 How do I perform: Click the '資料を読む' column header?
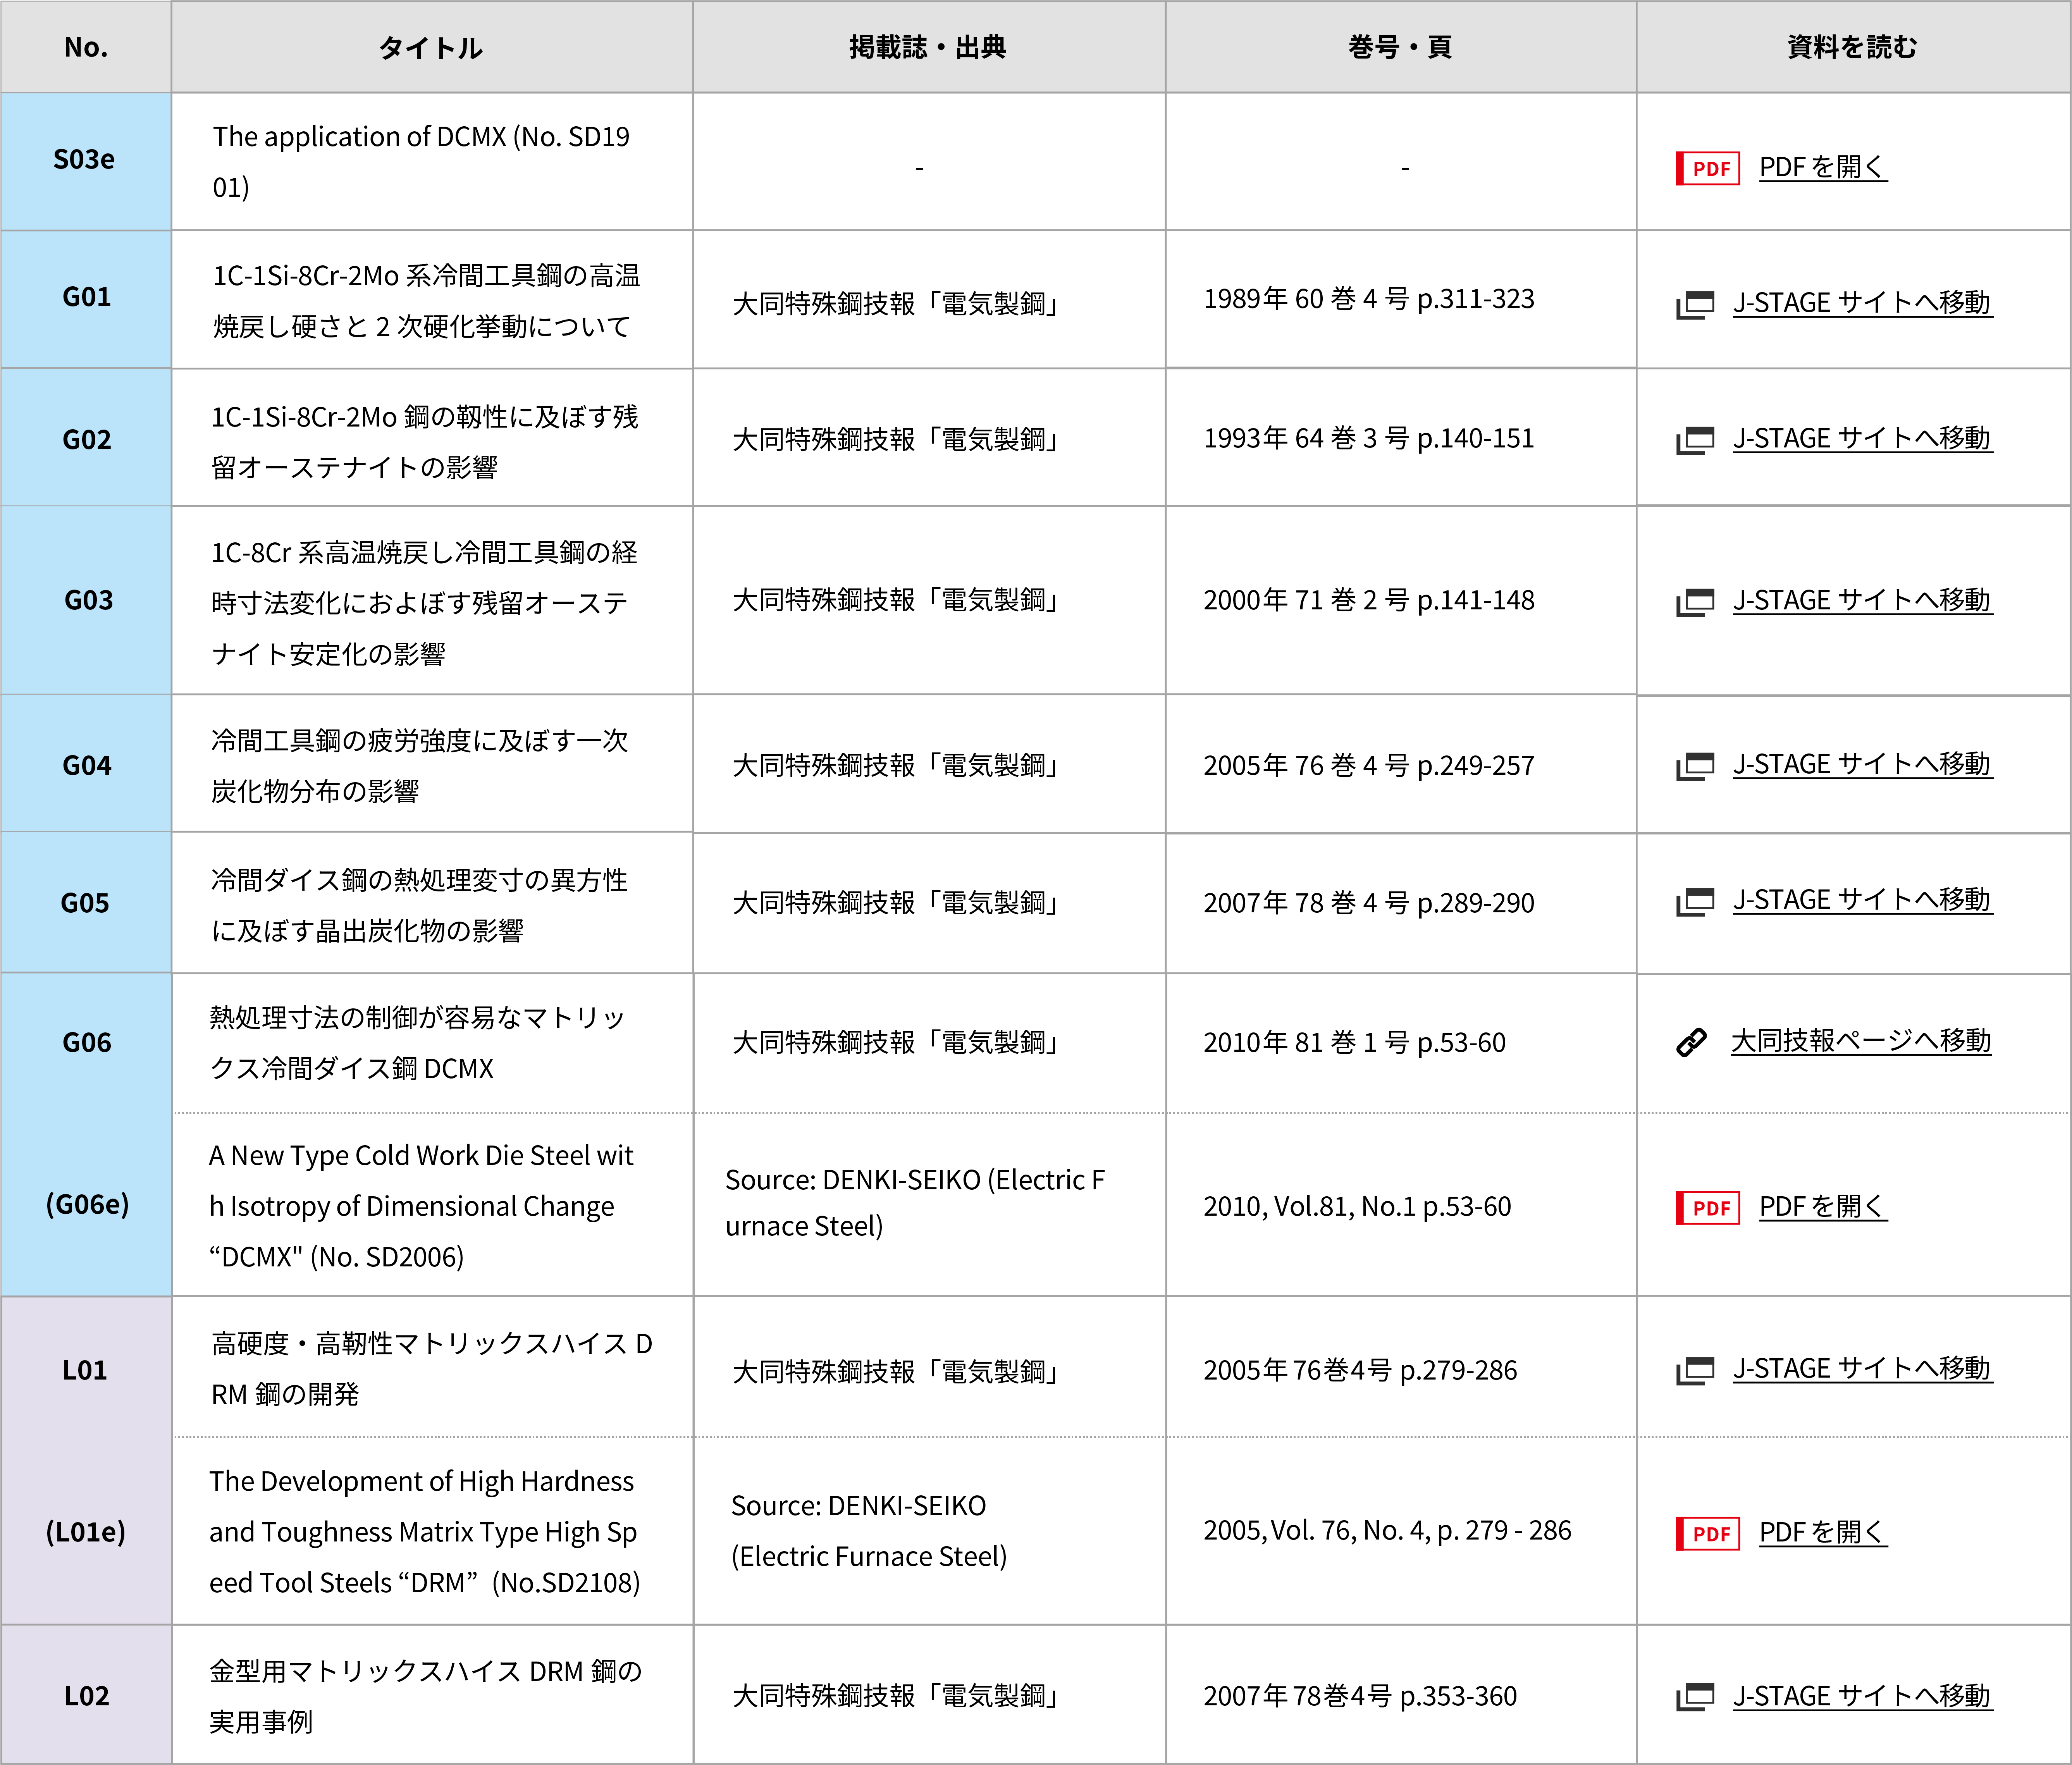[1853, 47]
